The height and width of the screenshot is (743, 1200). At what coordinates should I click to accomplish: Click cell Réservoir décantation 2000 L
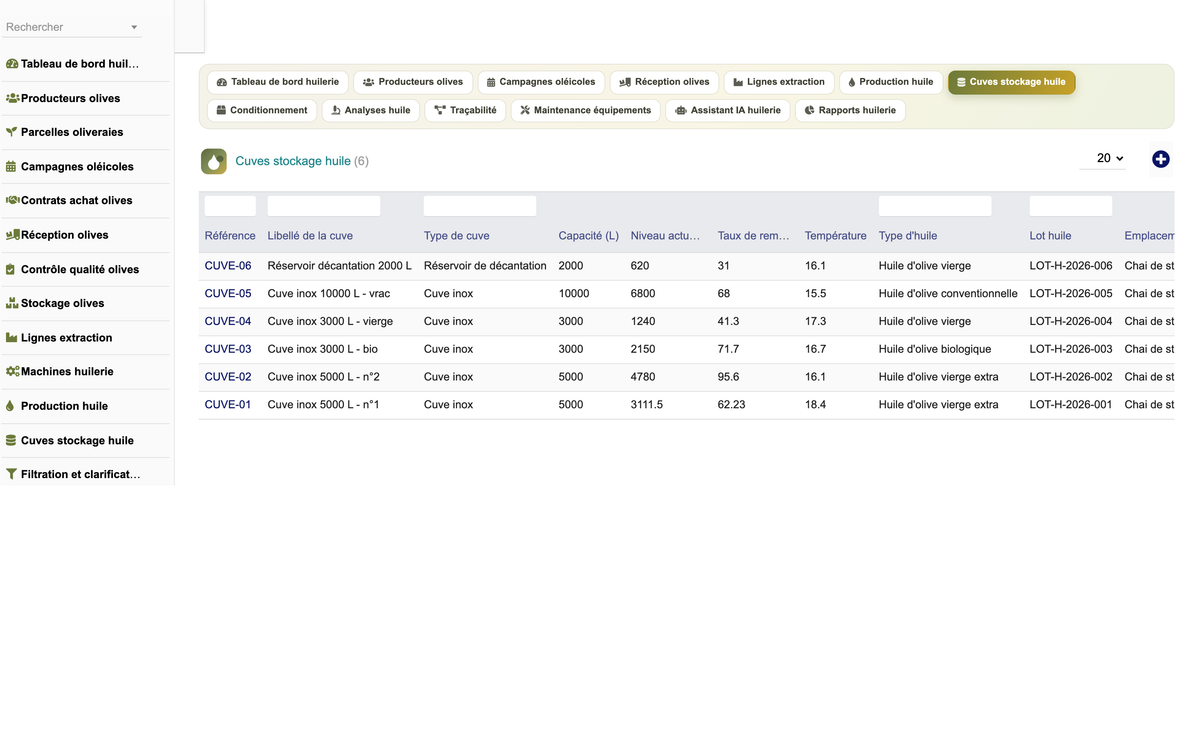click(340, 266)
